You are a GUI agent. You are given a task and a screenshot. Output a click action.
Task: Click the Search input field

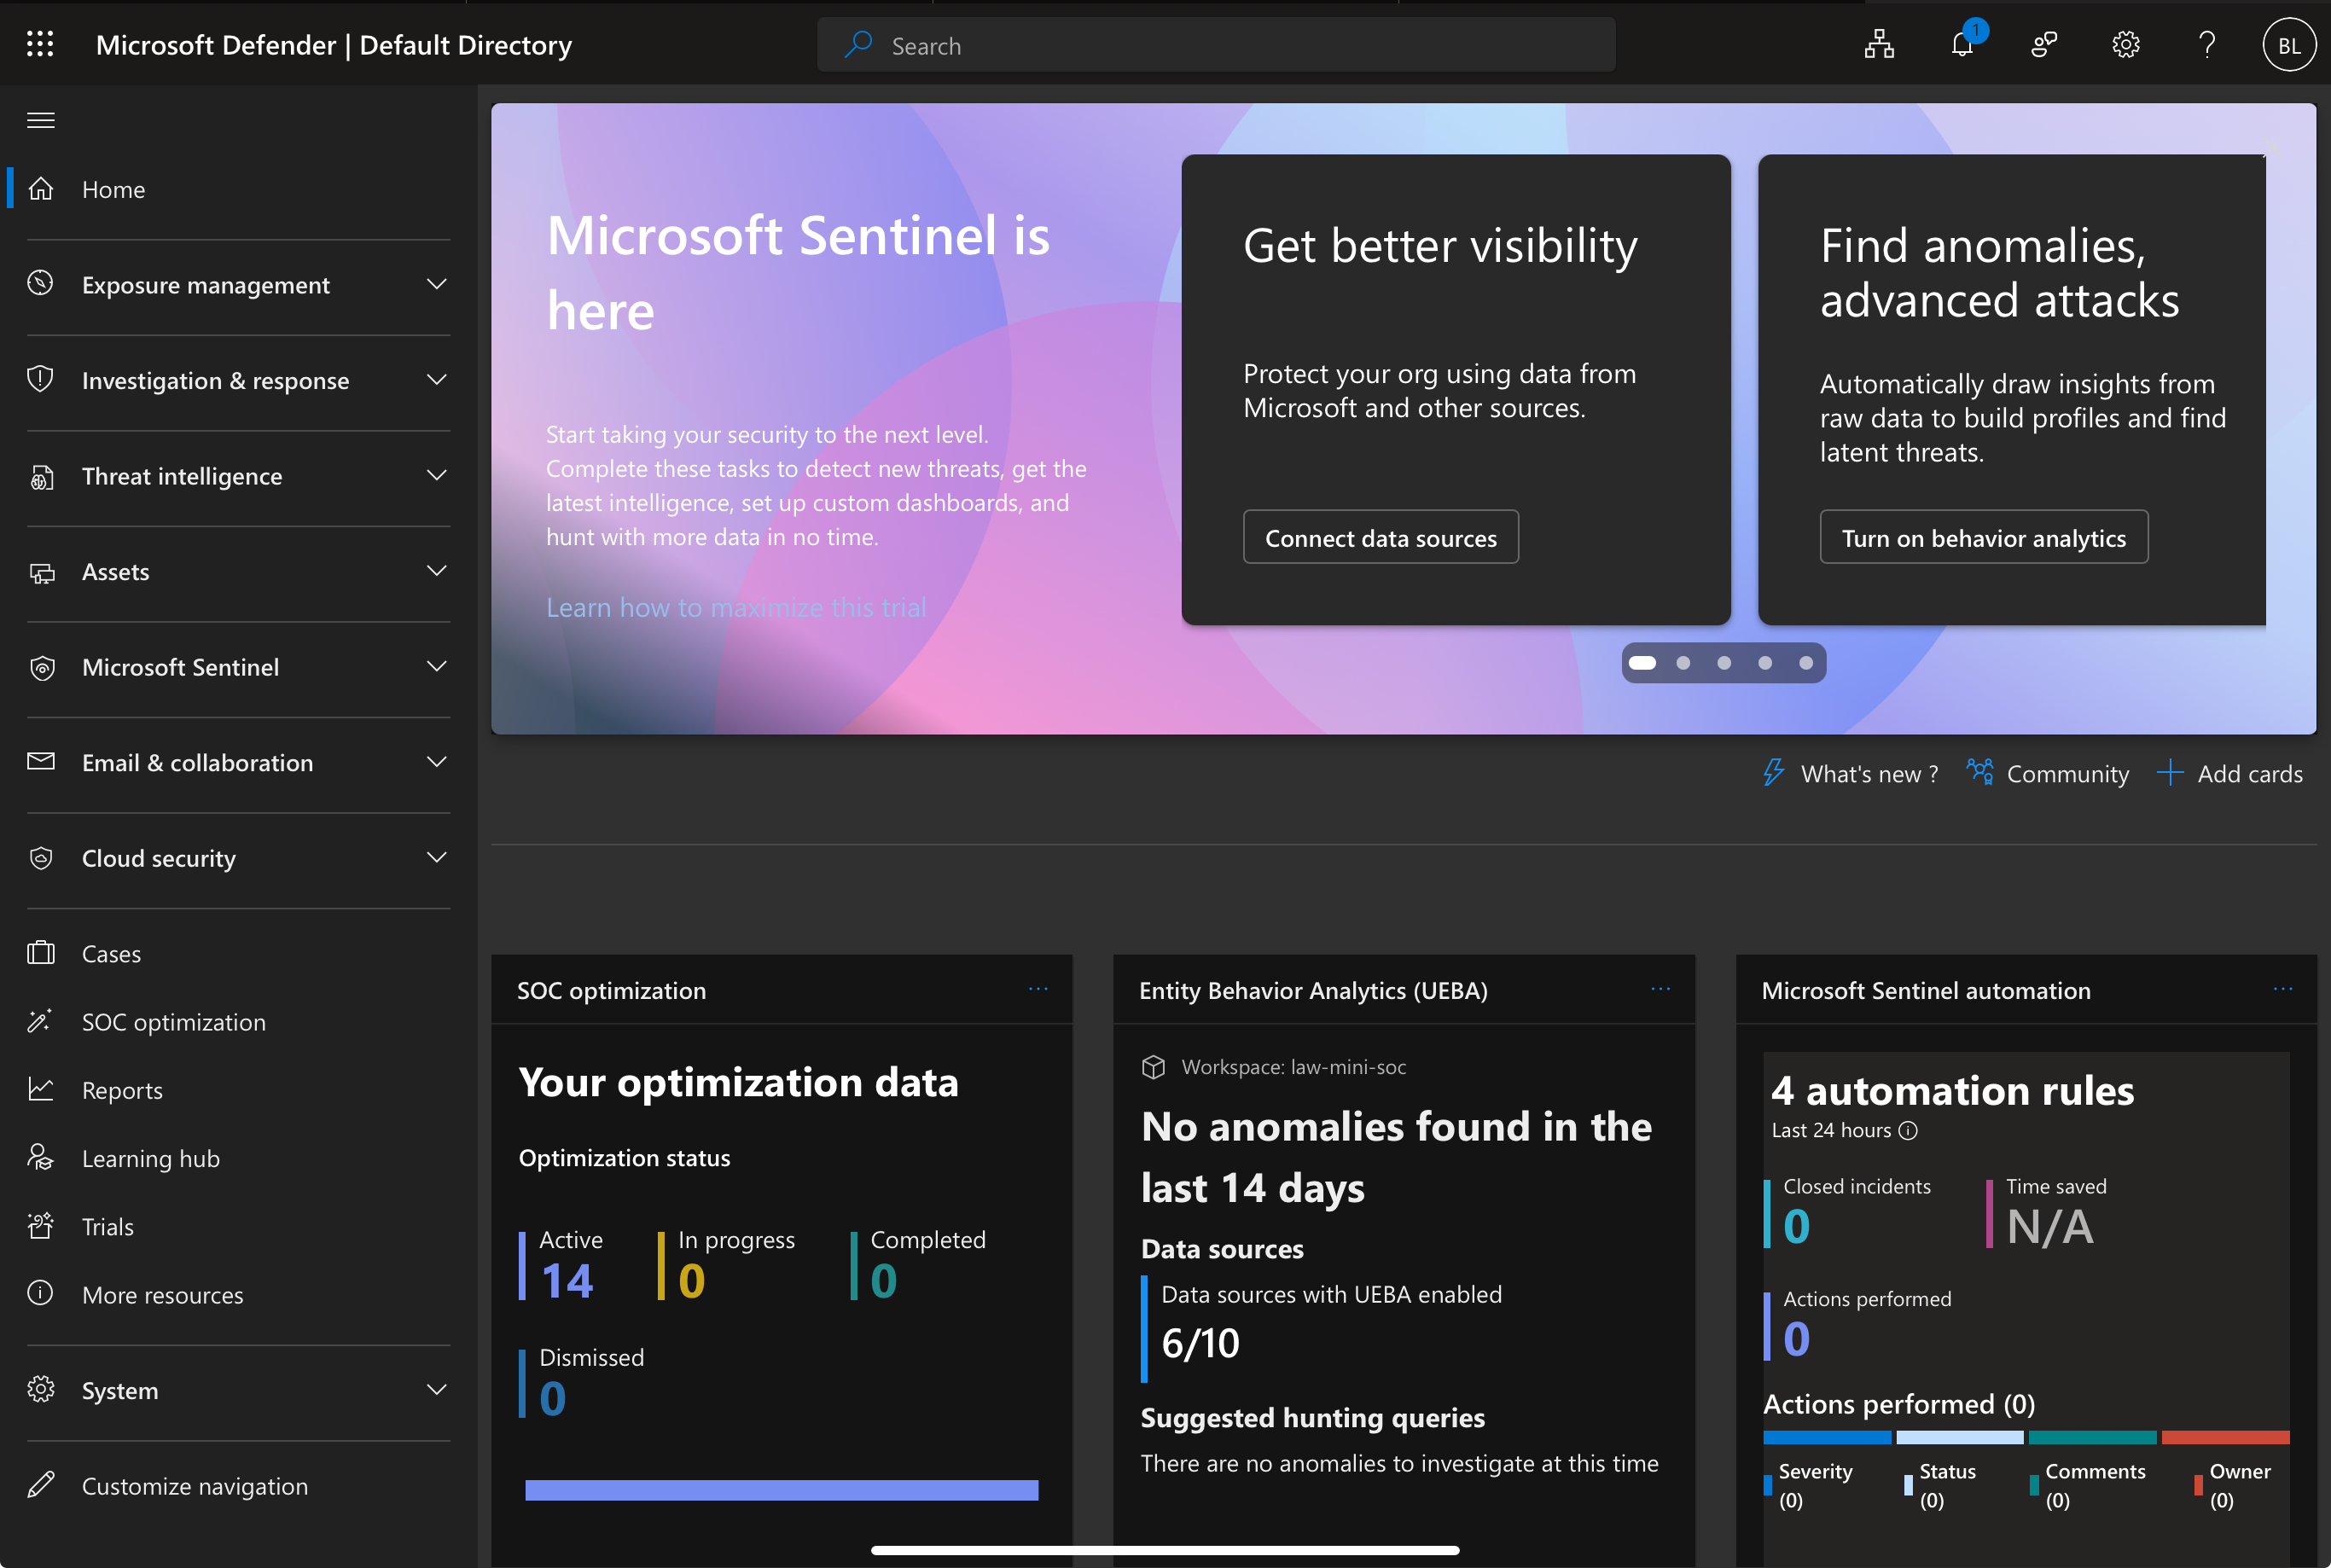(x=1215, y=46)
